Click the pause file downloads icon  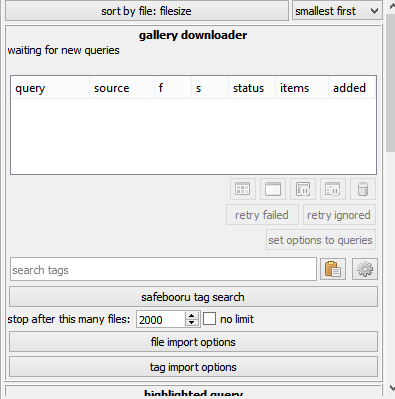(303, 189)
